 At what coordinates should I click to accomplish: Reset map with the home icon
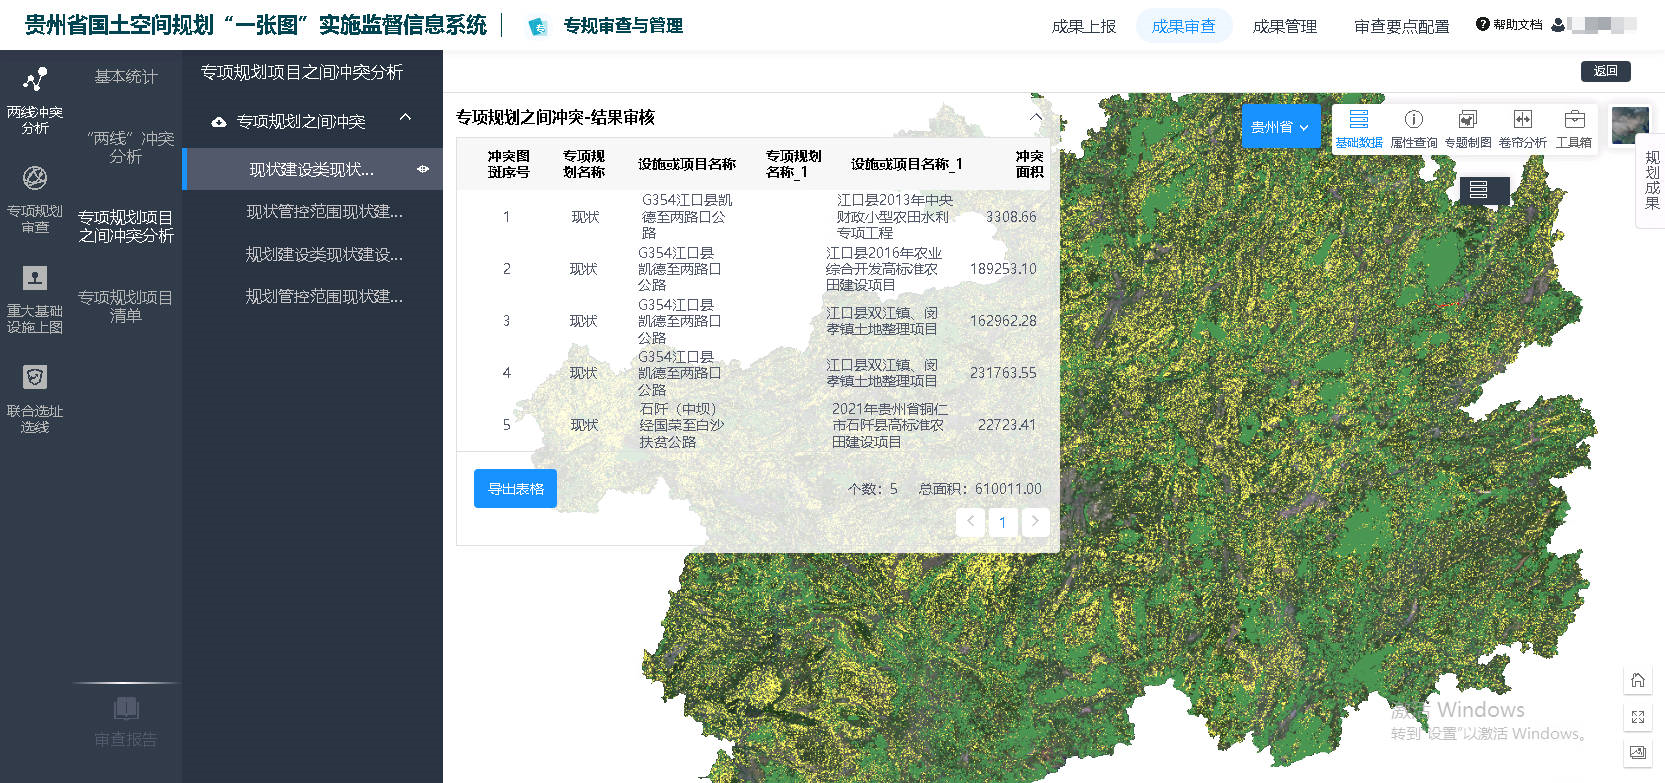click(1637, 681)
